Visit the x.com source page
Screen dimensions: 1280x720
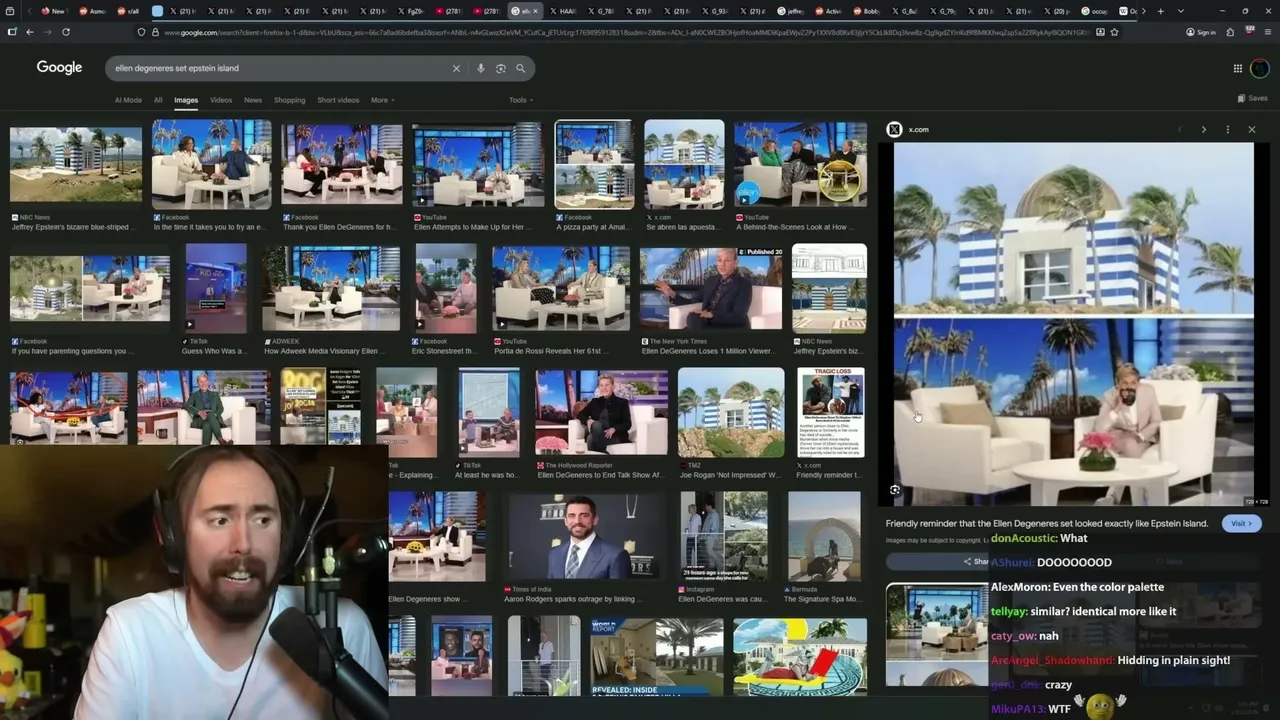(x=1241, y=523)
